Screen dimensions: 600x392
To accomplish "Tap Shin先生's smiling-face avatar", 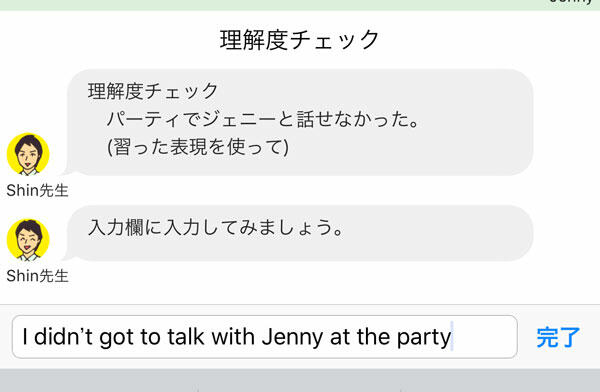I will pyautogui.click(x=28, y=240).
